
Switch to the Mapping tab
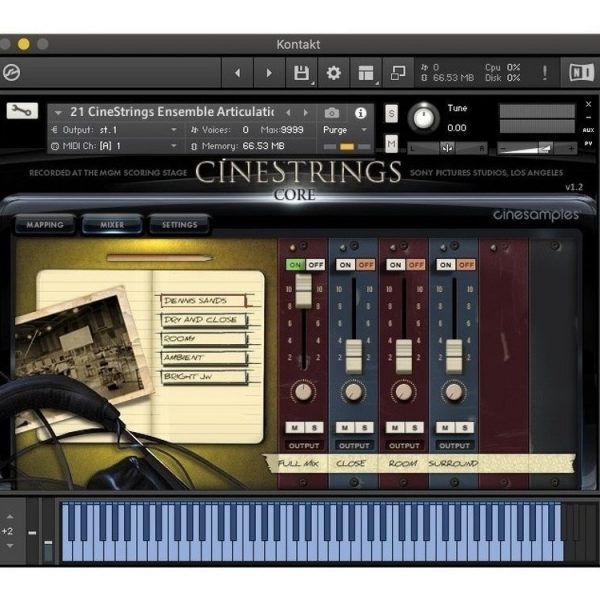coord(45,225)
